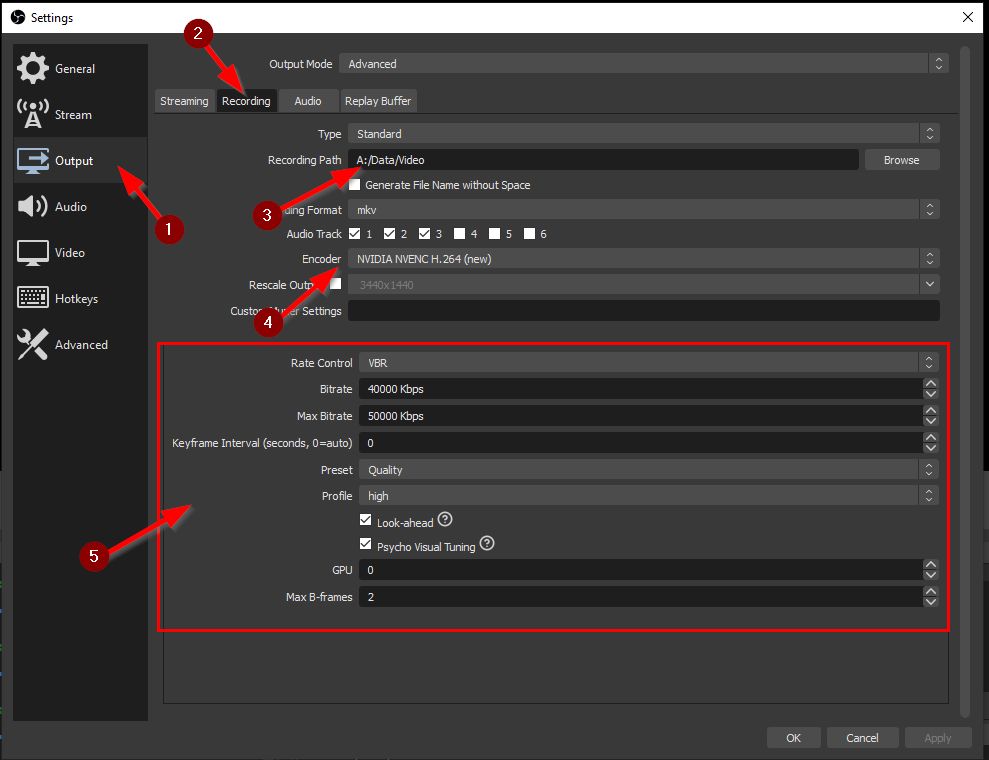Image resolution: width=989 pixels, height=760 pixels.
Task: Switch to the Streaming tab
Action: pyautogui.click(x=184, y=101)
